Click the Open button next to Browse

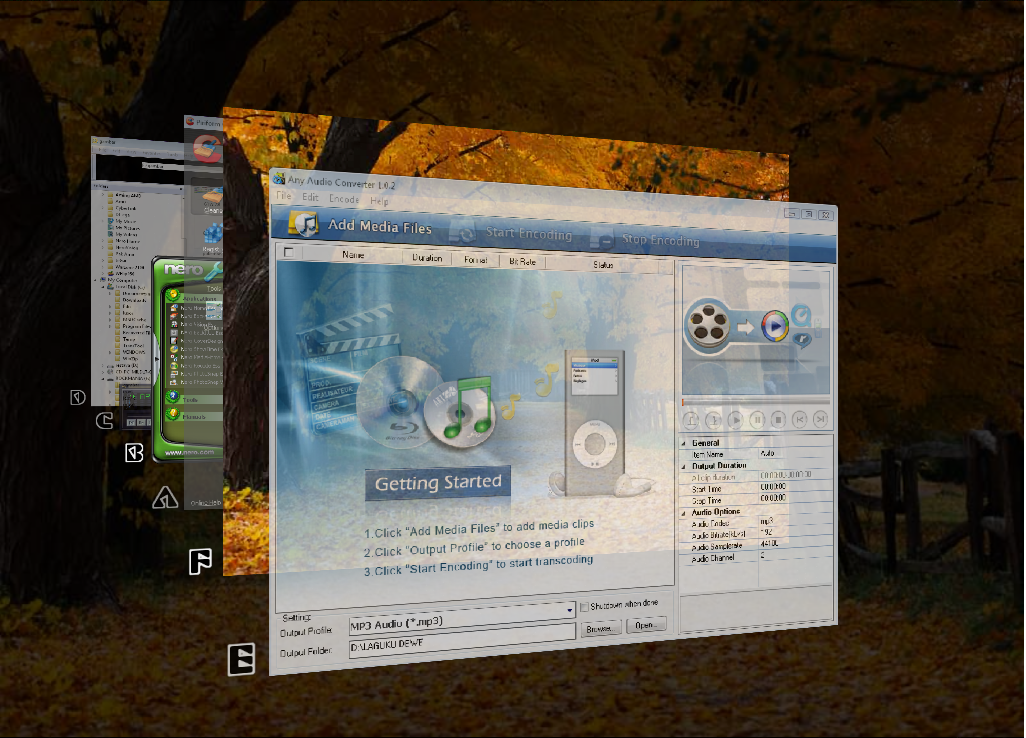tap(647, 624)
